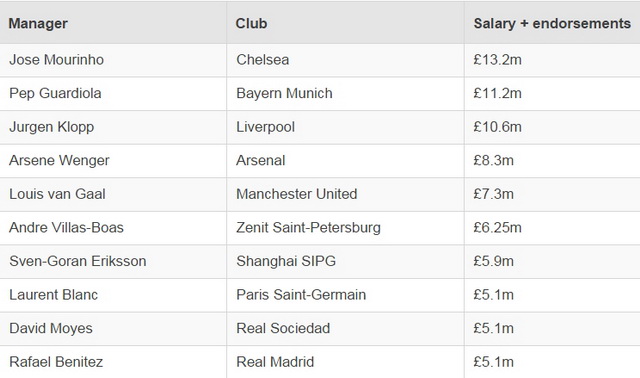Click the £13.2m salary value
The height and width of the screenshot is (378, 640).
point(497,60)
